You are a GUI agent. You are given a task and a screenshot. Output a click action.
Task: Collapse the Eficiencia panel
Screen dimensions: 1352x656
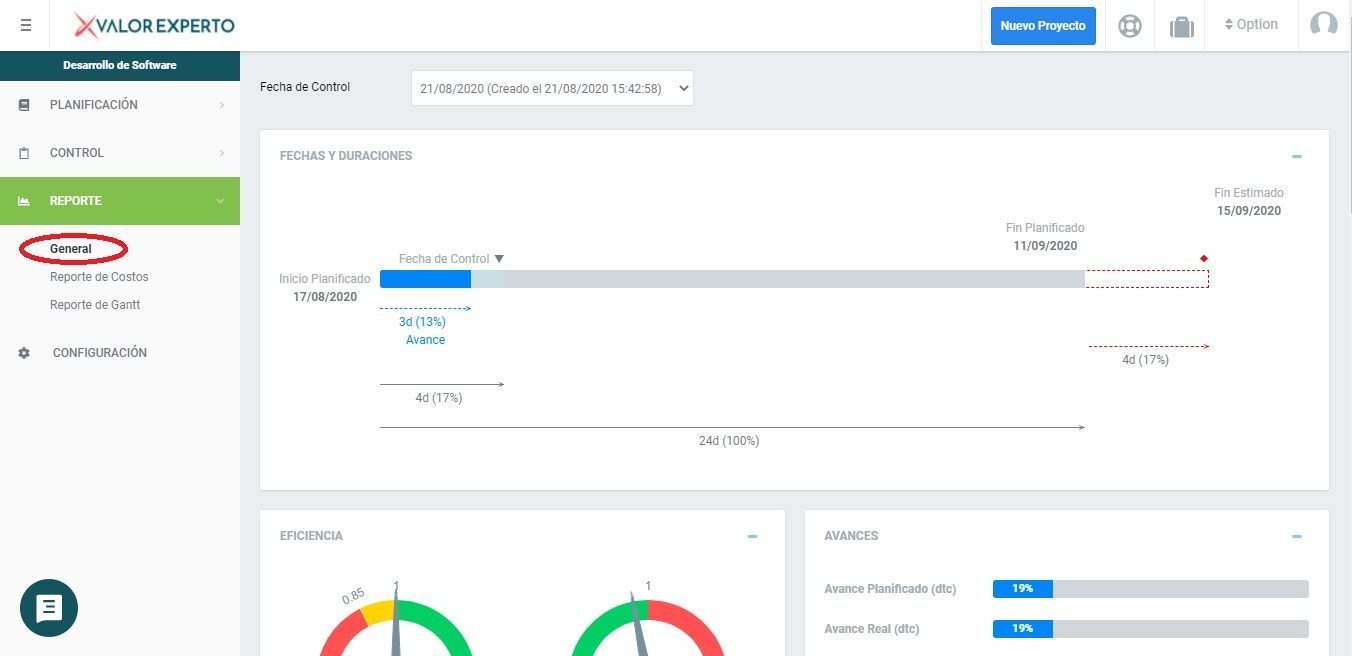click(752, 537)
